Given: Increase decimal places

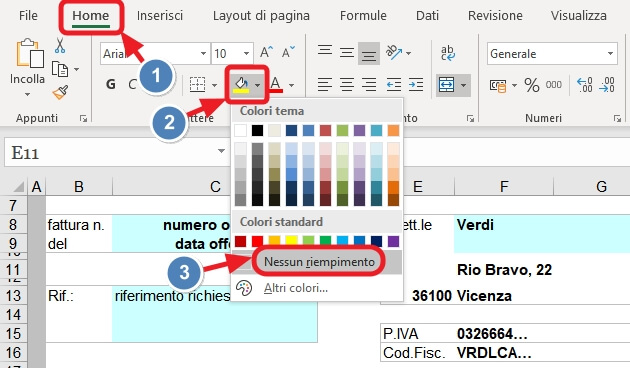Looking at the screenshot, I should tap(585, 85).
